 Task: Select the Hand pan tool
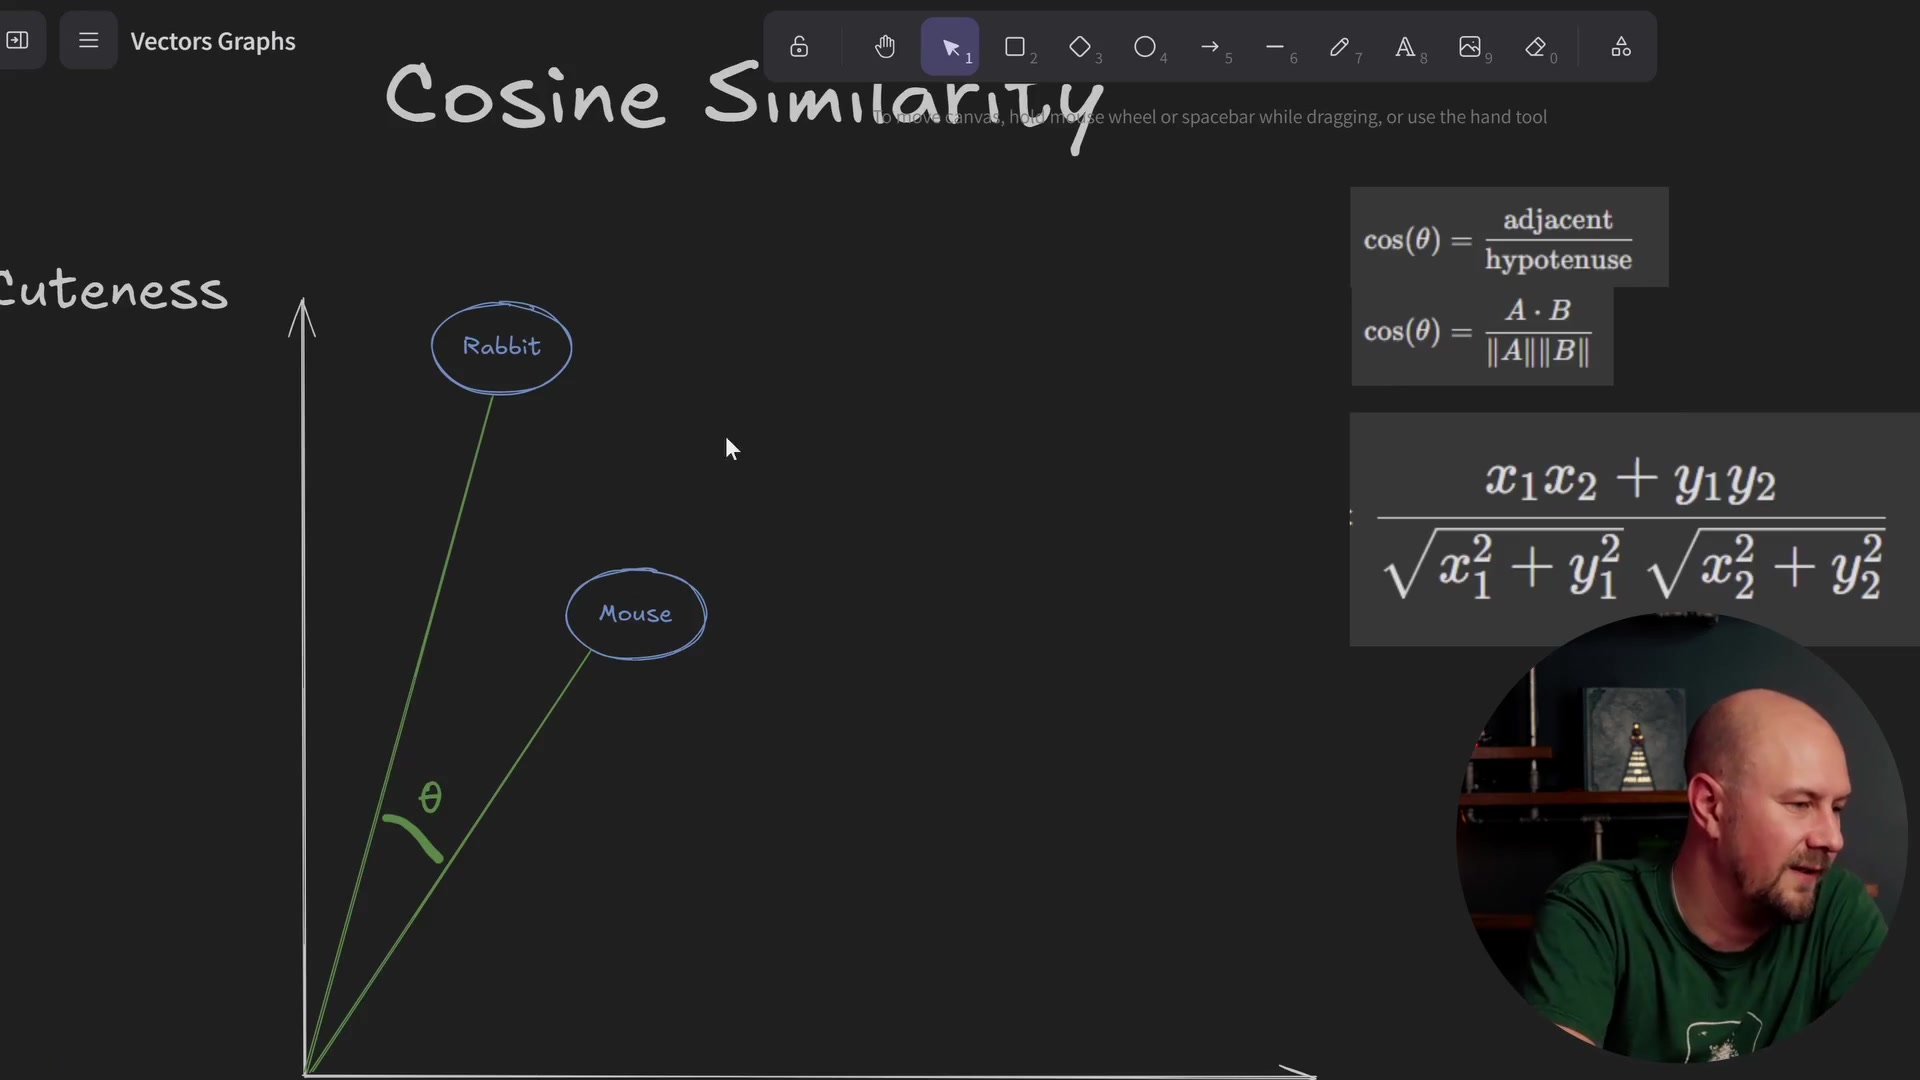[885, 47]
